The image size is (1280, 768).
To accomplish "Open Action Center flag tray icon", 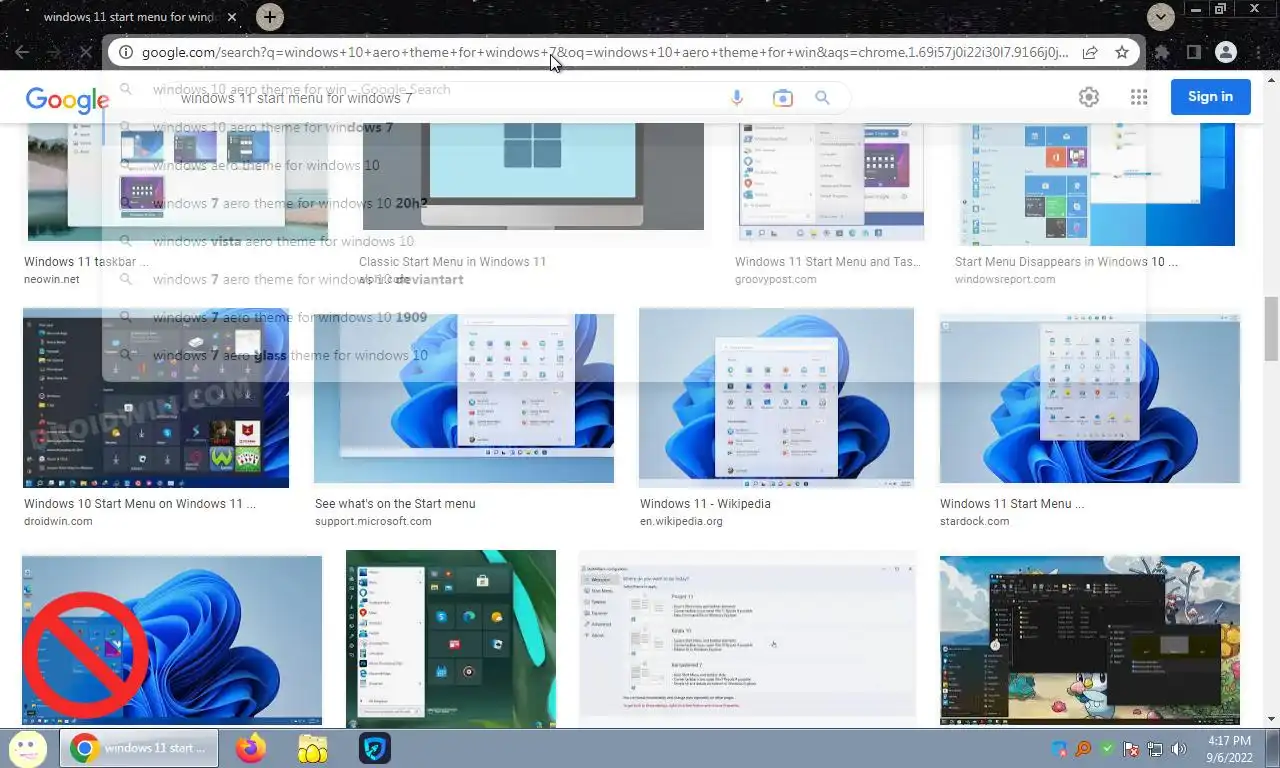I will [x=1131, y=748].
